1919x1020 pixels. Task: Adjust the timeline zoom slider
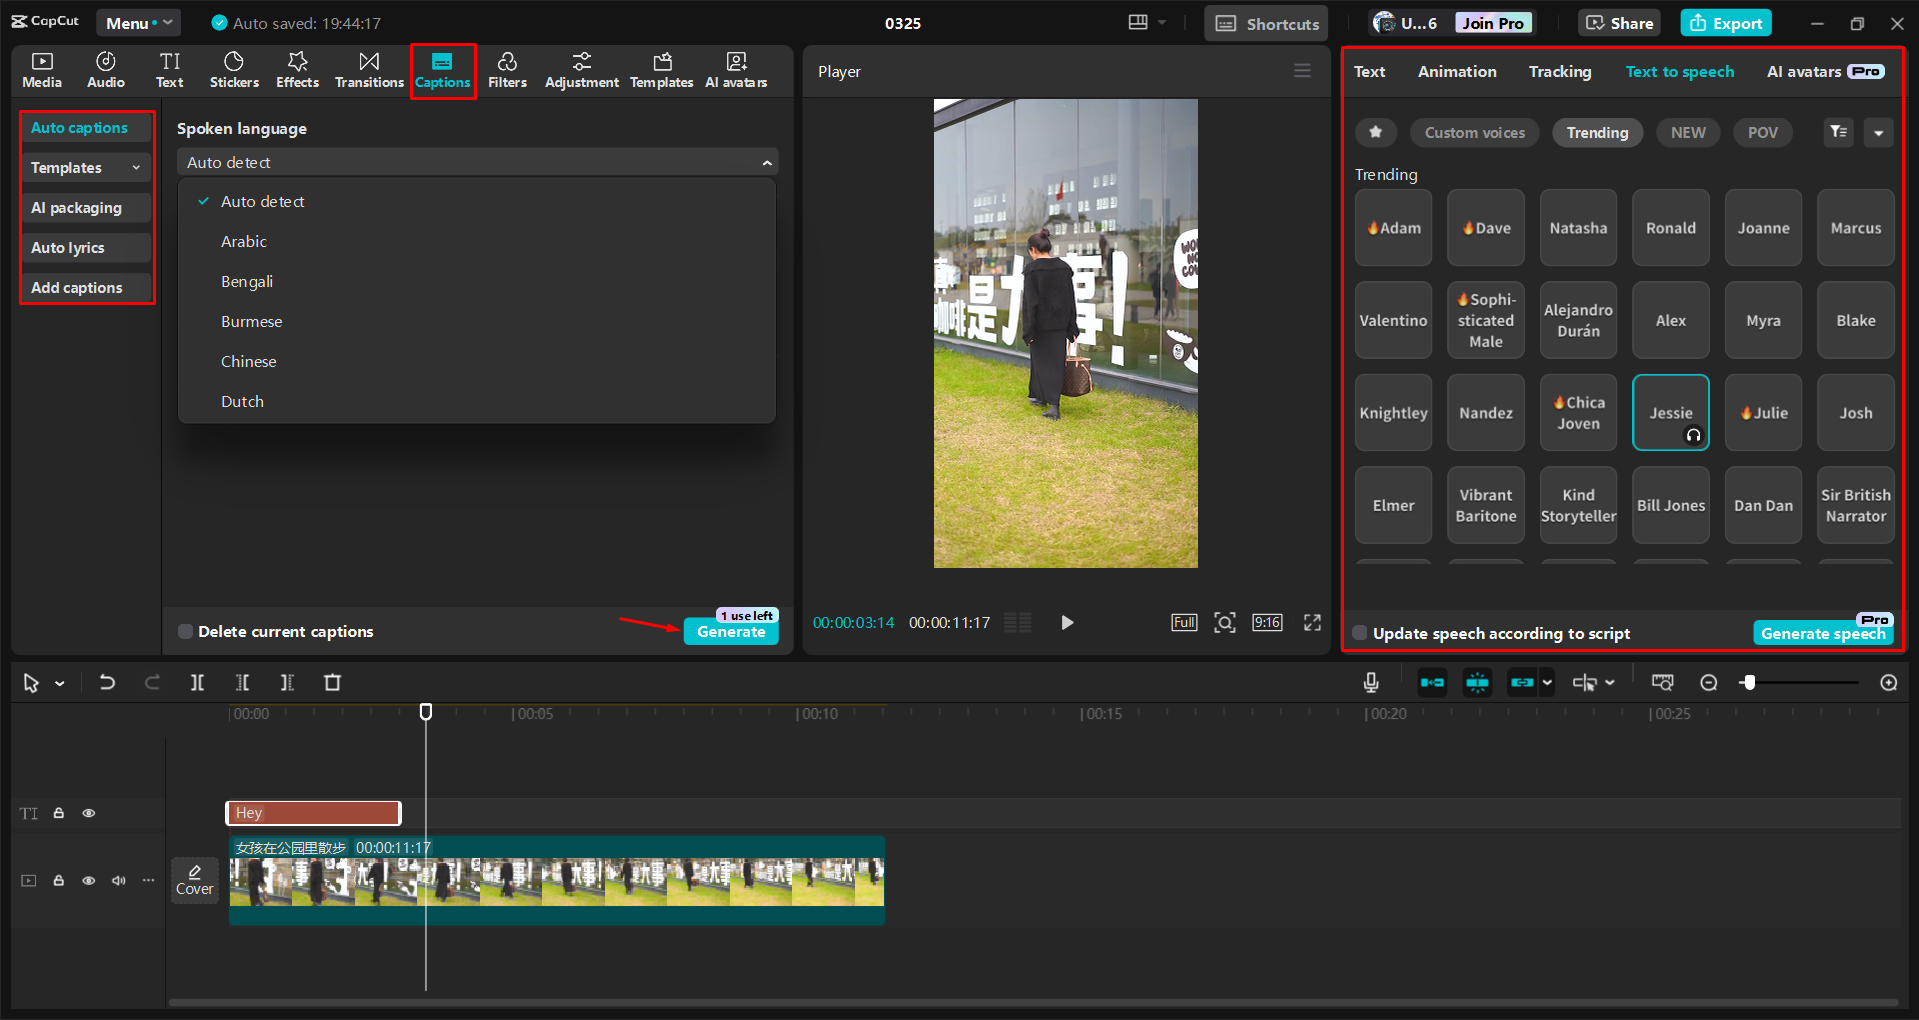pos(1749,682)
